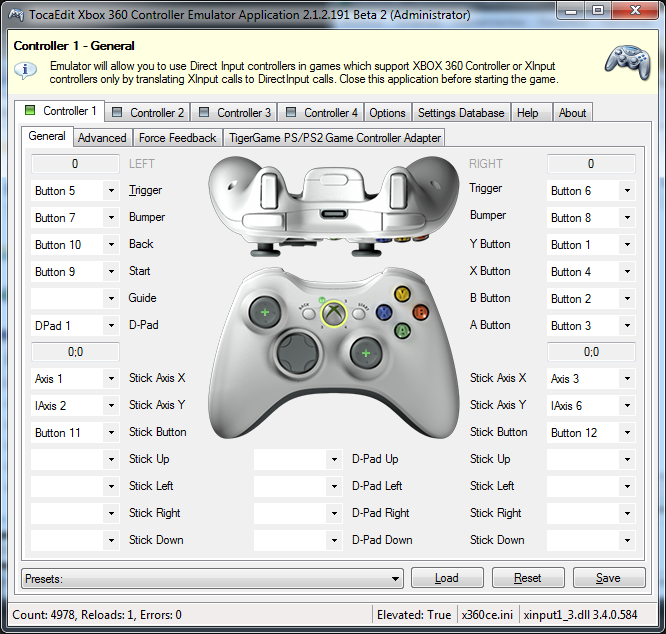Image resolution: width=666 pixels, height=634 pixels.
Task: Click the right trigger value field showing 0
Action: [x=591, y=164]
